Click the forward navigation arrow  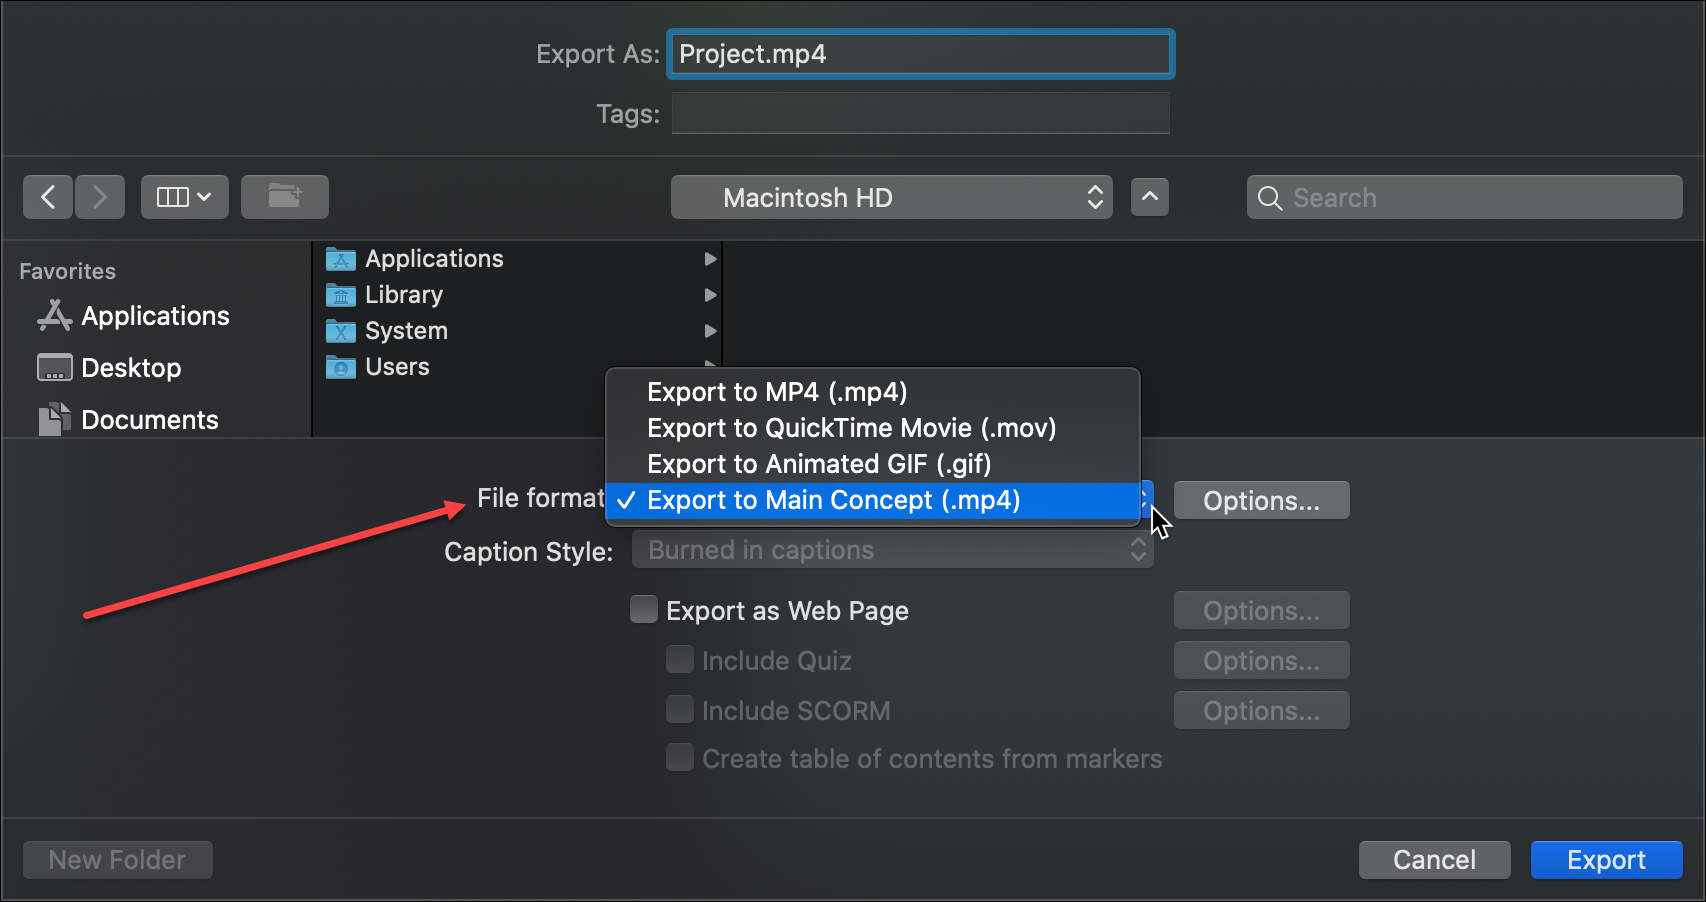coord(99,197)
